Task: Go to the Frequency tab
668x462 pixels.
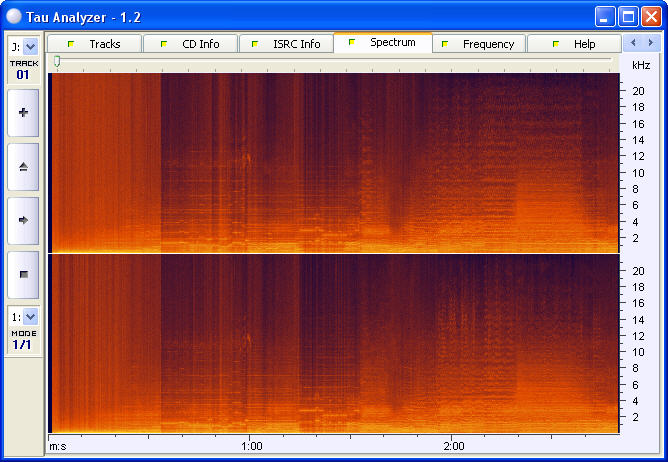Action: 479,44
